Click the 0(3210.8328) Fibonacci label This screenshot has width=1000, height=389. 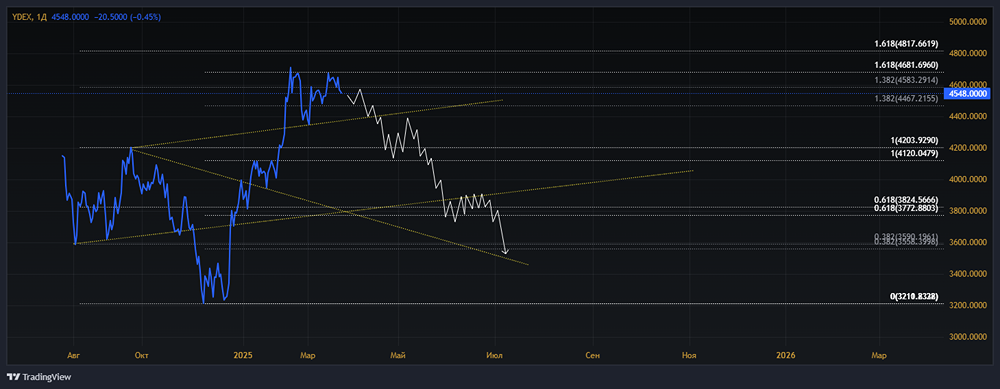point(914,297)
